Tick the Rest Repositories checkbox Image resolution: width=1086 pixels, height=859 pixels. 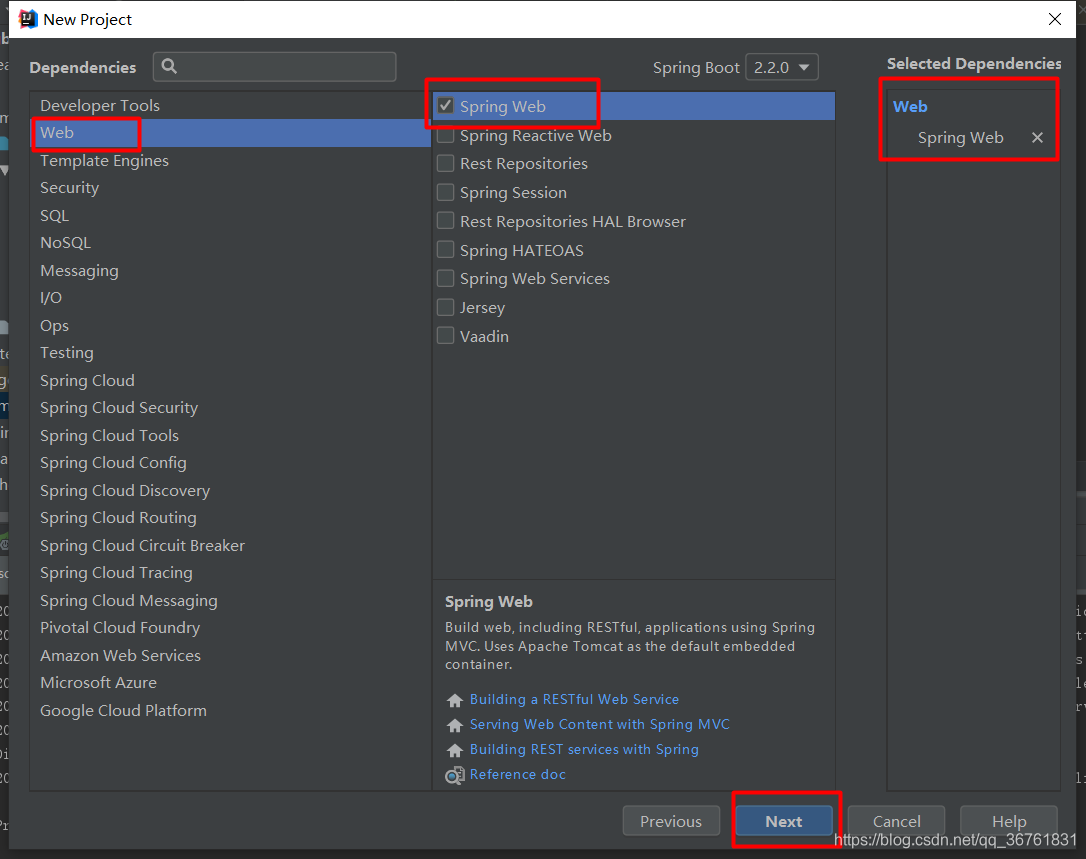(x=446, y=163)
